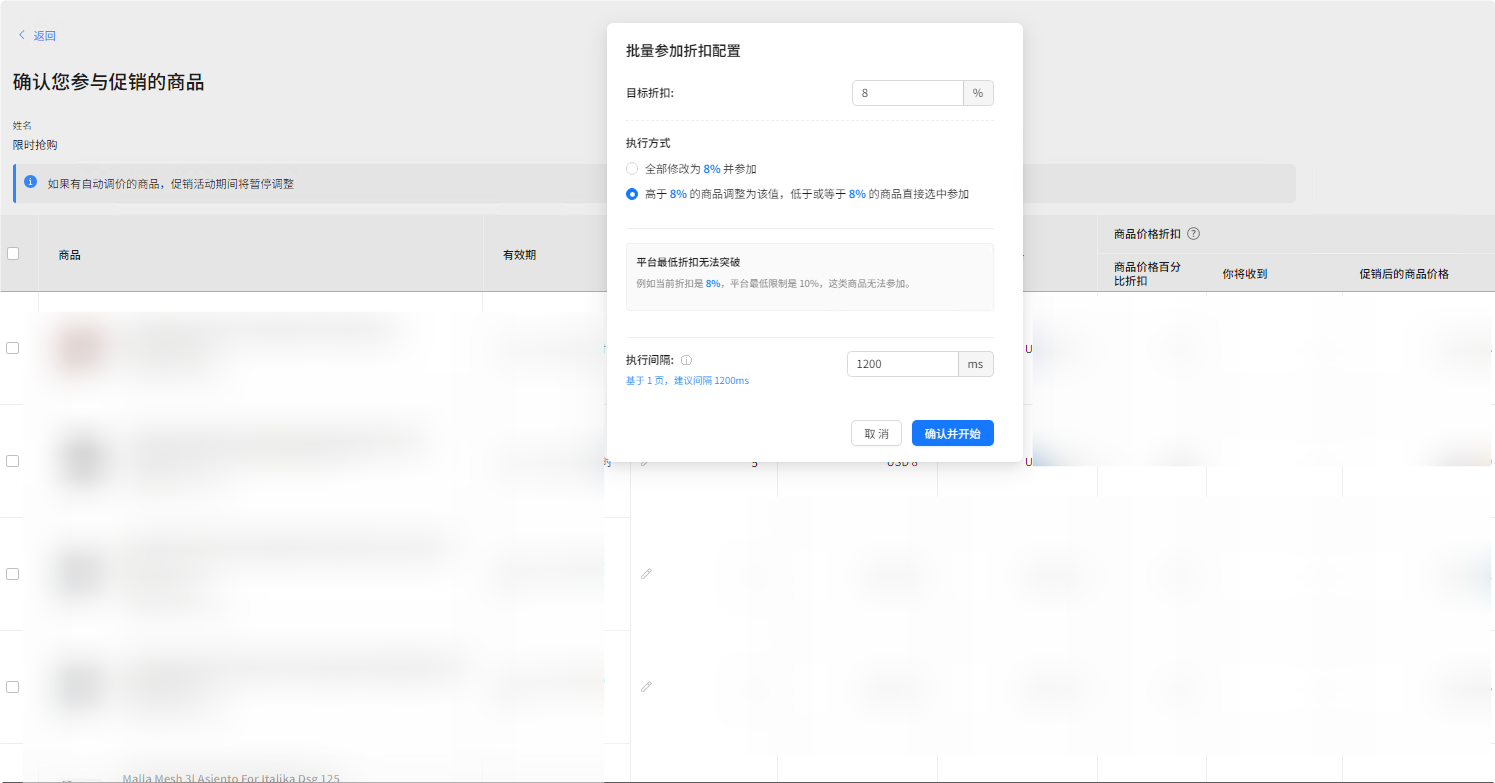Screen dimensions: 1495x783
Task: Click the % suffix on the discount field
Action: [978, 93]
